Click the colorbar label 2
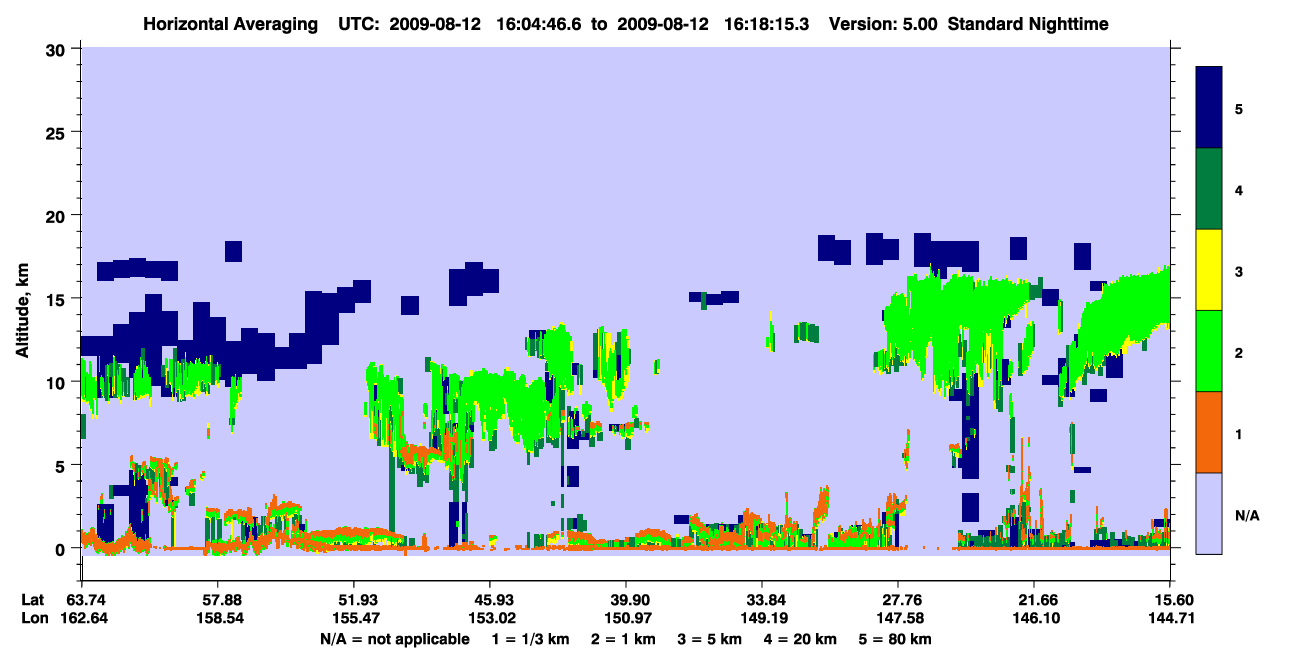This screenshot has width=1300, height=667. pos(1239,352)
